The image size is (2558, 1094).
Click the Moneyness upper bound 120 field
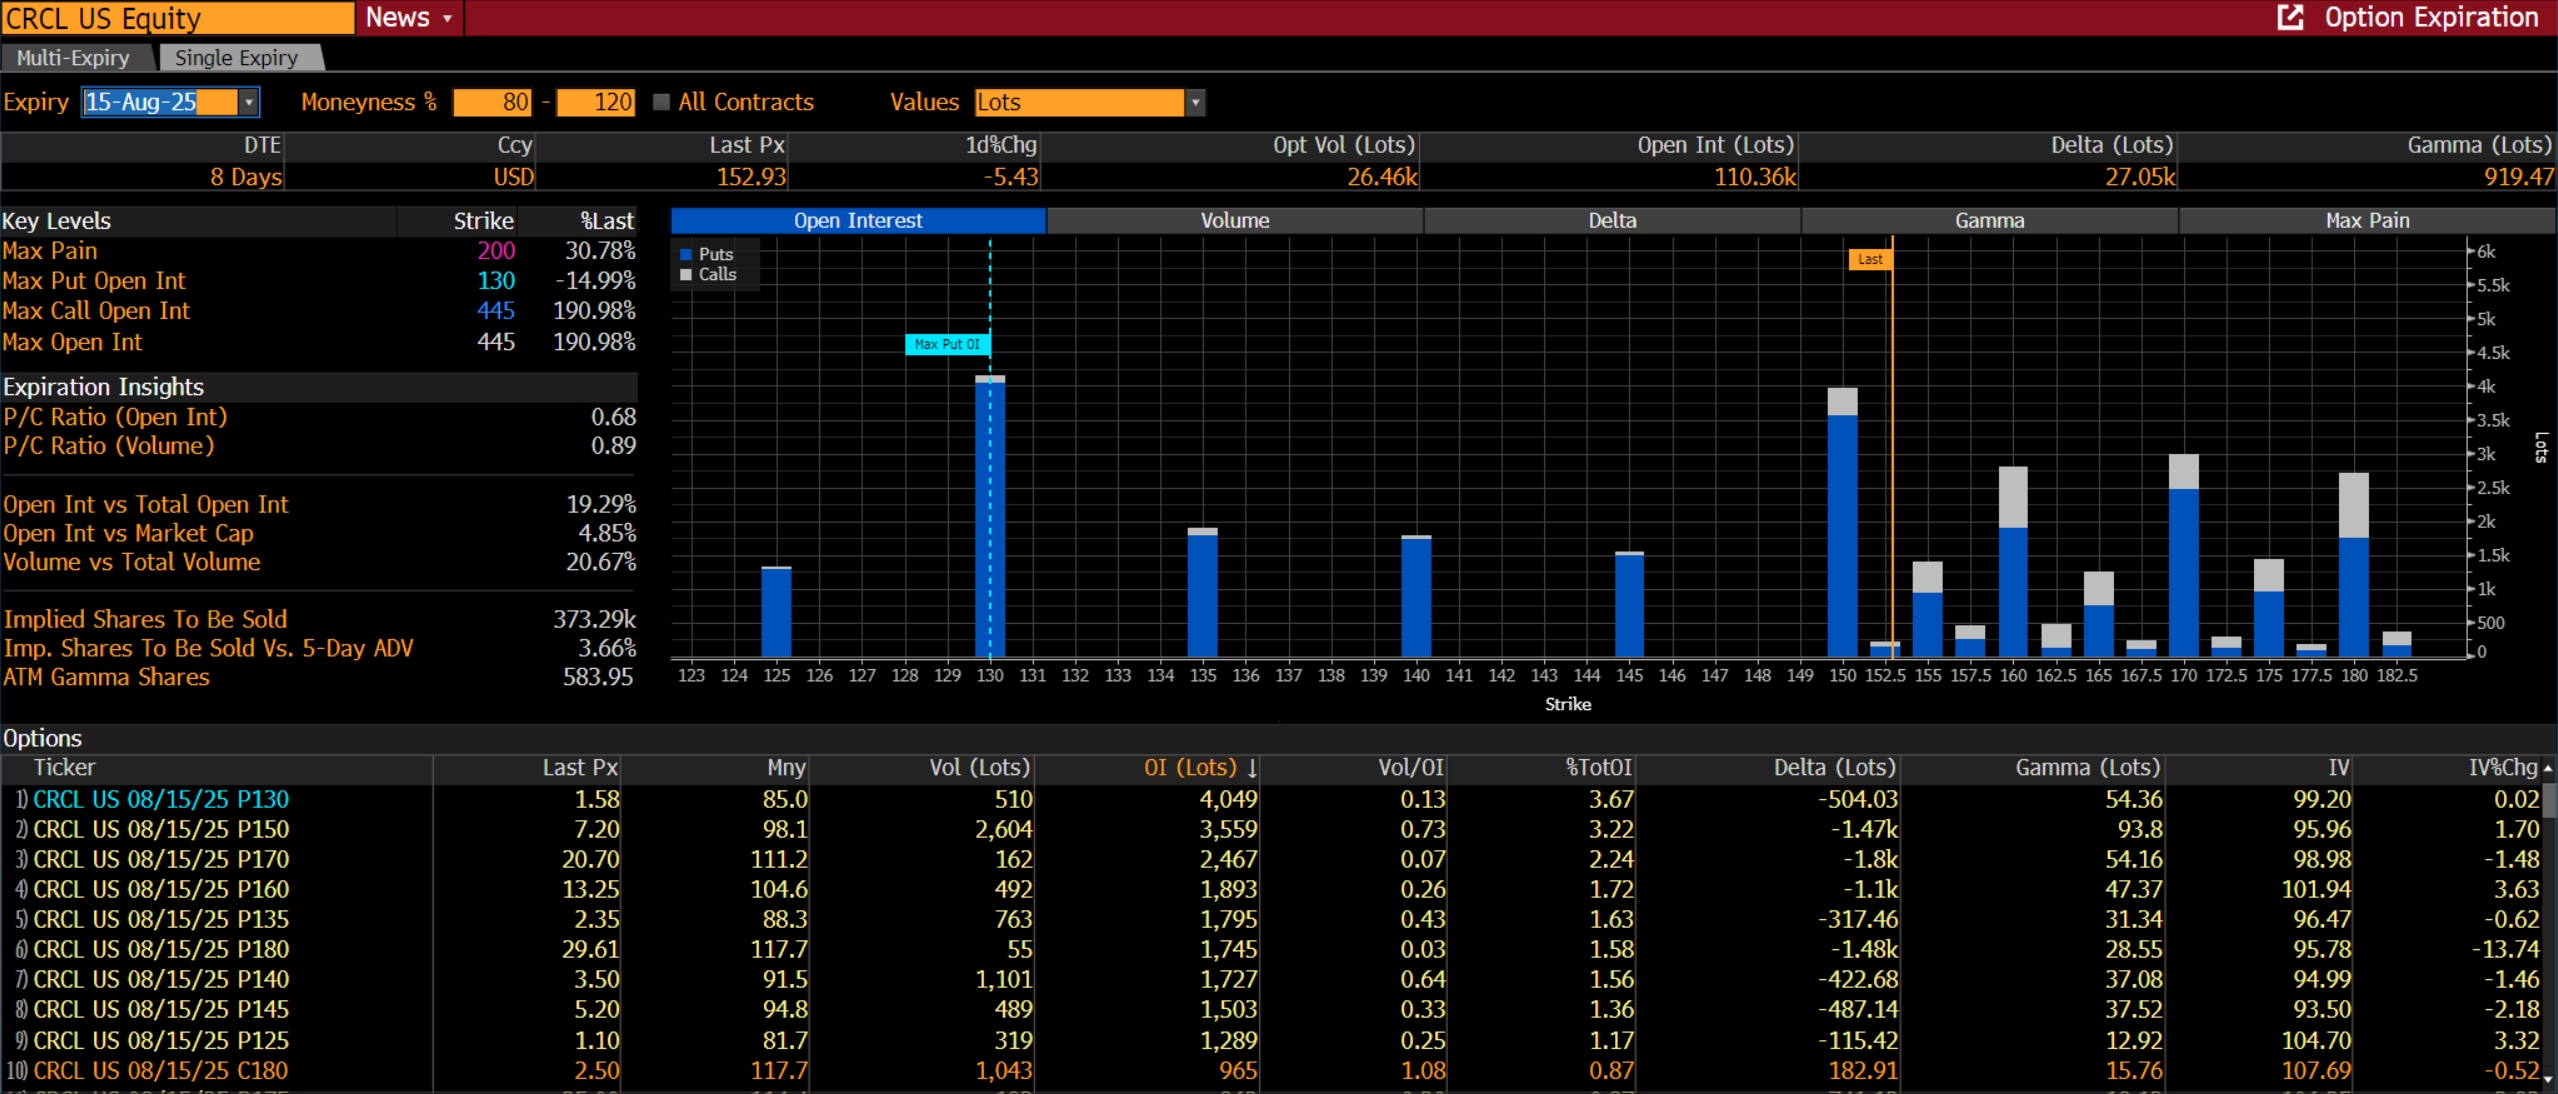click(x=596, y=102)
